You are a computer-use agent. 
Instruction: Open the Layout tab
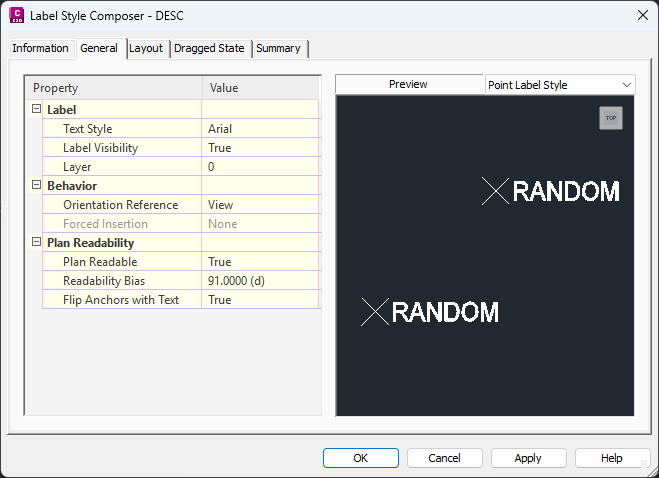146,48
